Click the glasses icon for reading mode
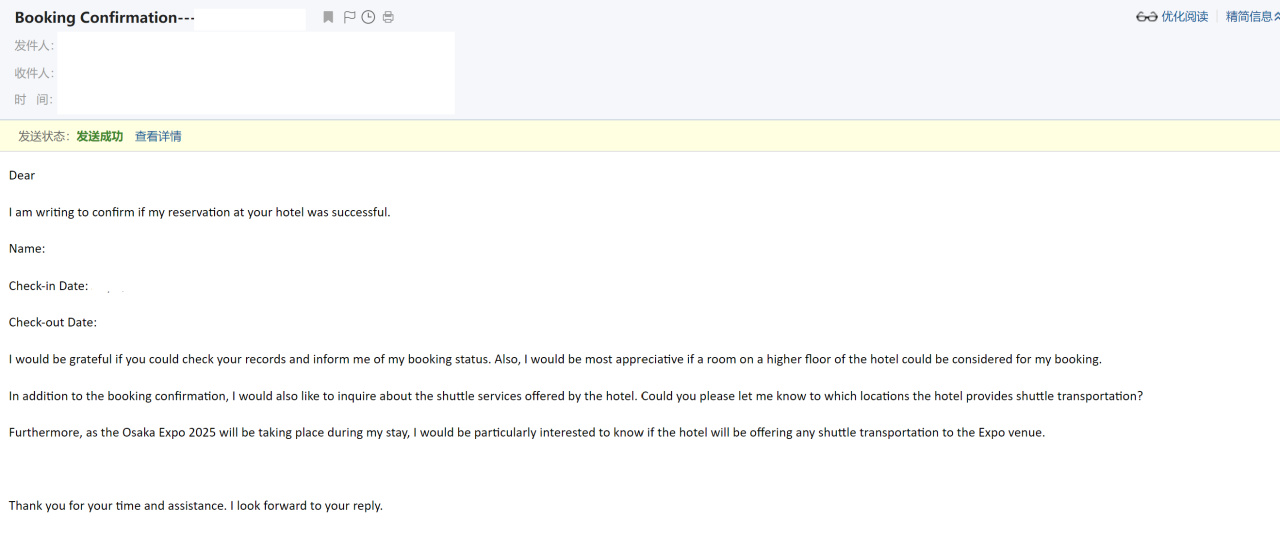Image resolution: width=1280 pixels, height=553 pixels. click(x=1146, y=17)
